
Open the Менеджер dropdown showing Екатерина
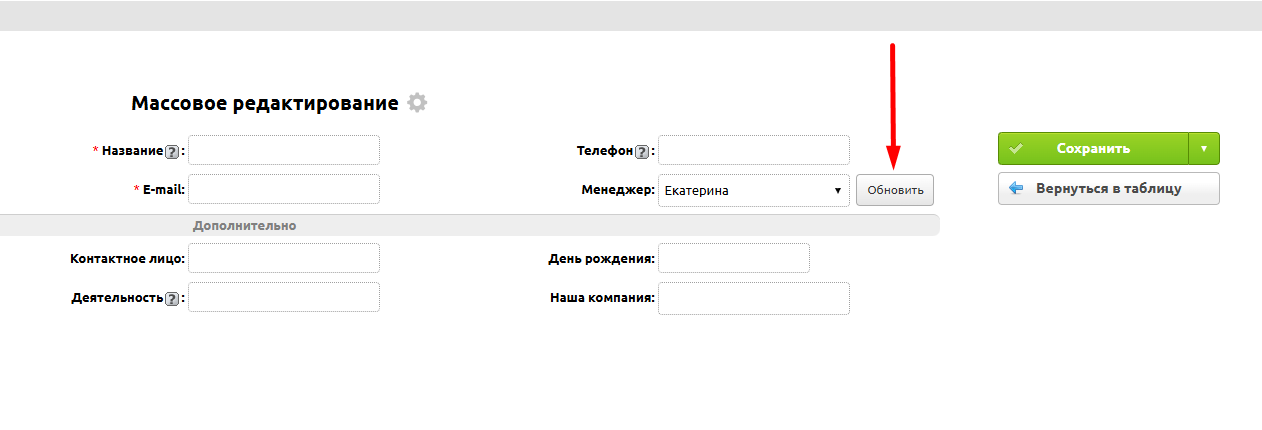pyautogui.click(x=753, y=190)
